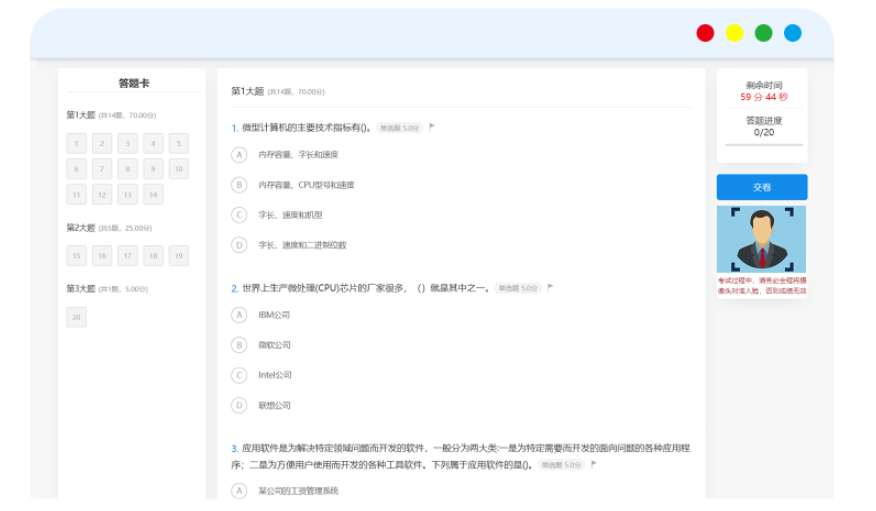This screenshot has width=876, height=511.
Task: Select option C Intel公司 for question 2
Action: click(239, 375)
